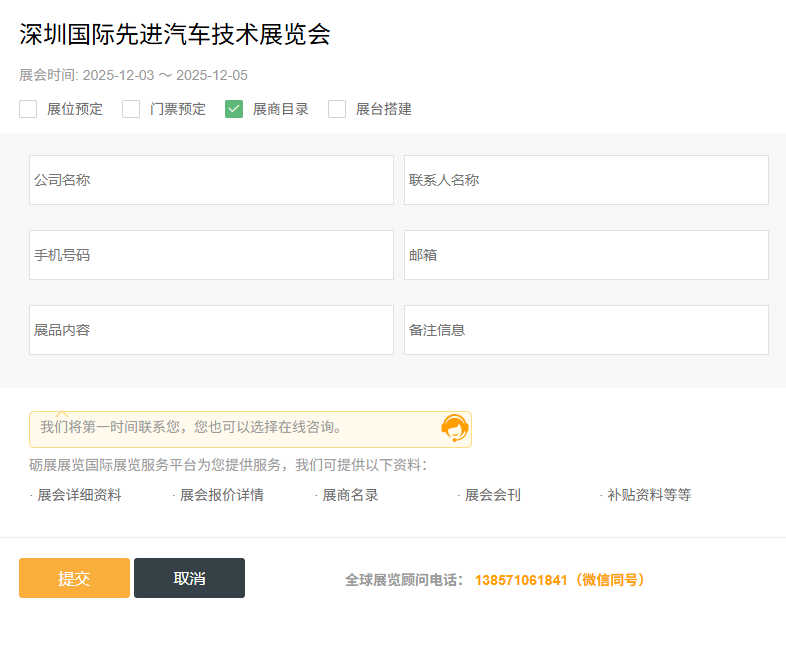Click into the 邮箱 field

point(586,255)
